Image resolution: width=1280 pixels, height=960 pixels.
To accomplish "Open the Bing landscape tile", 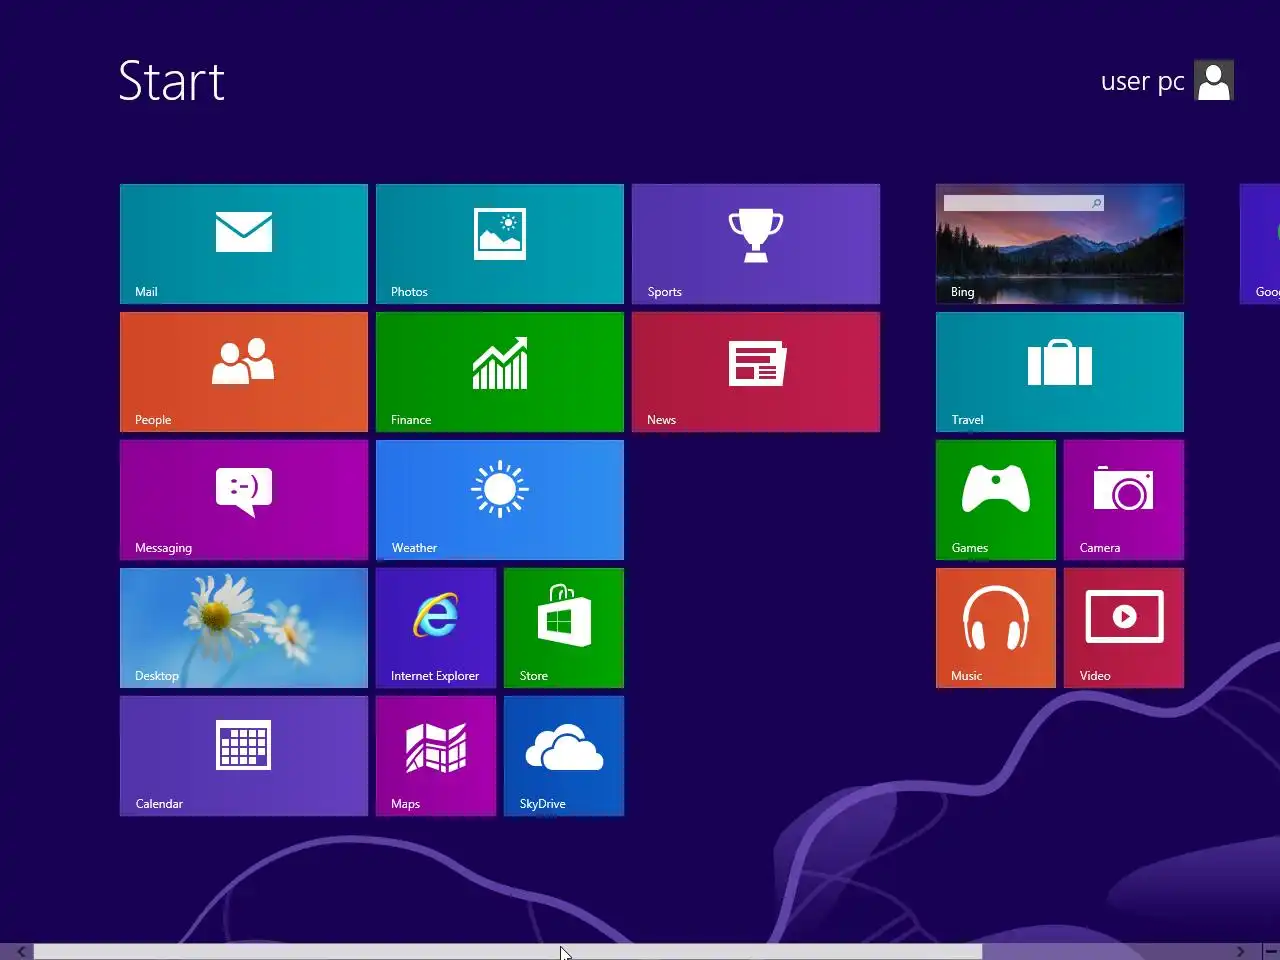I will point(1060,244).
